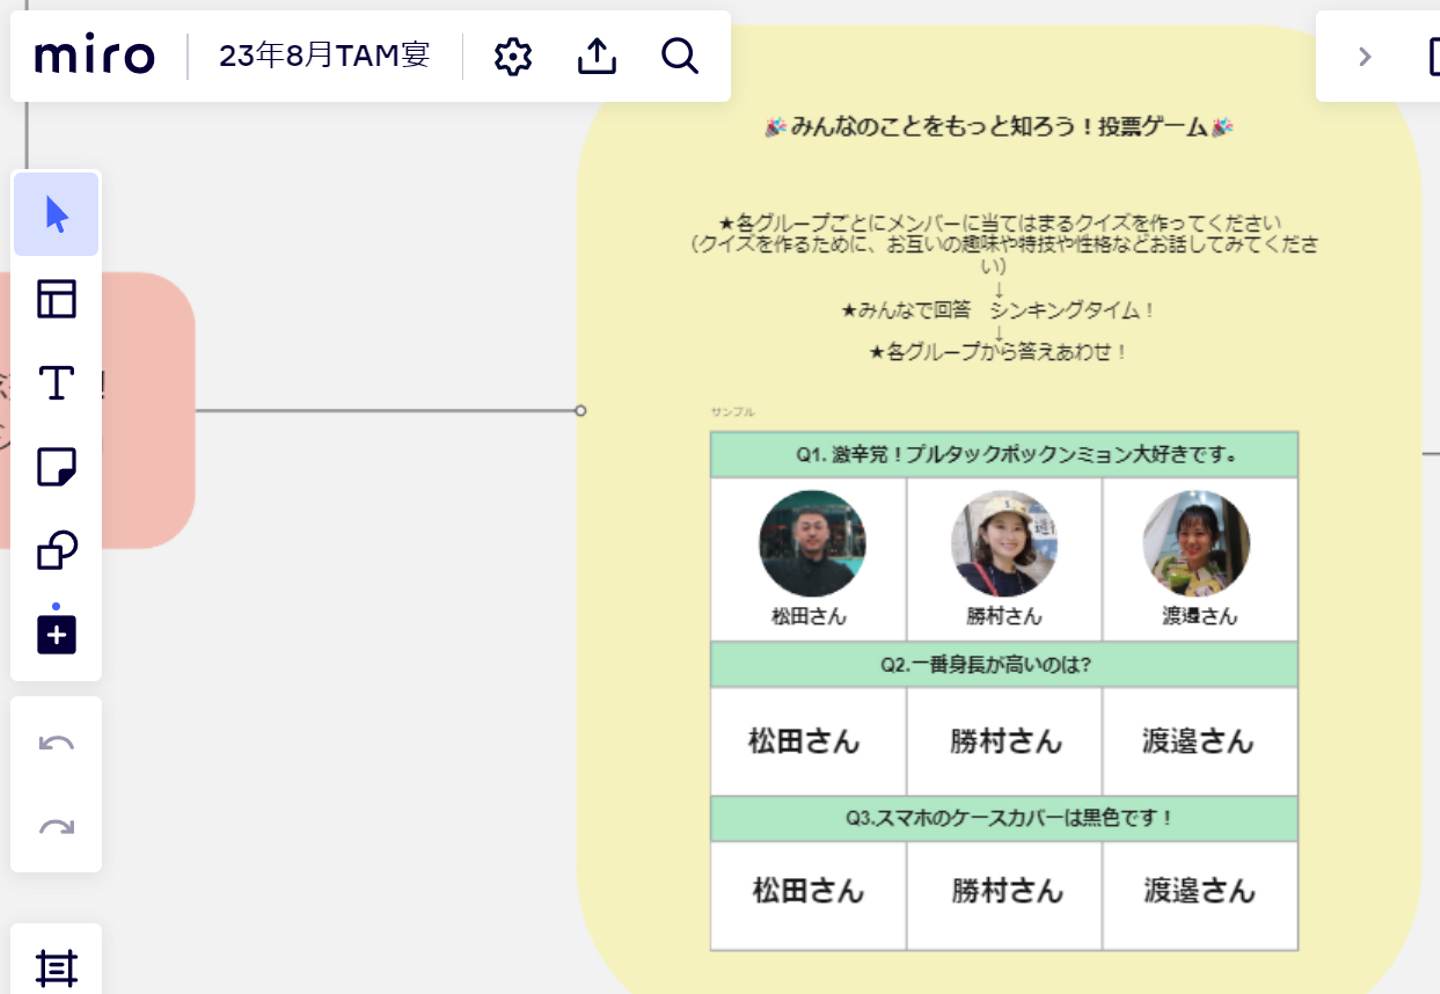Click the export board icon

[x=597, y=56]
